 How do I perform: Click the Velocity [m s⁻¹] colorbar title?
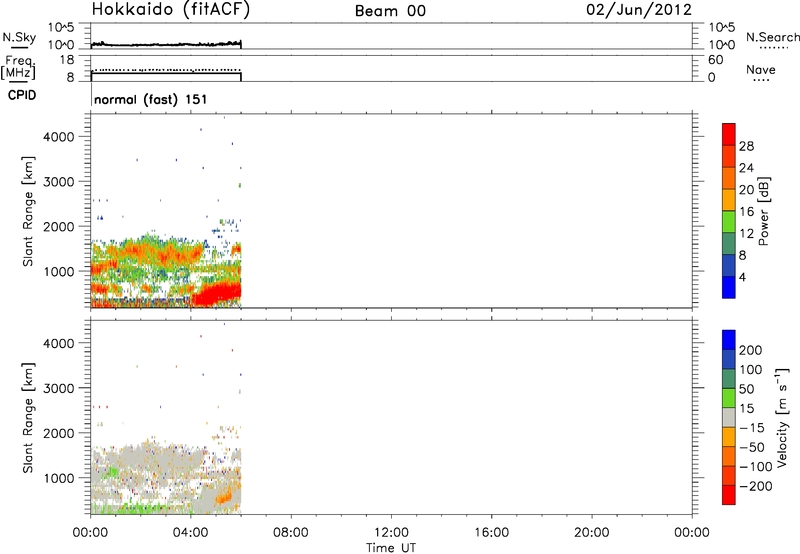782,417
